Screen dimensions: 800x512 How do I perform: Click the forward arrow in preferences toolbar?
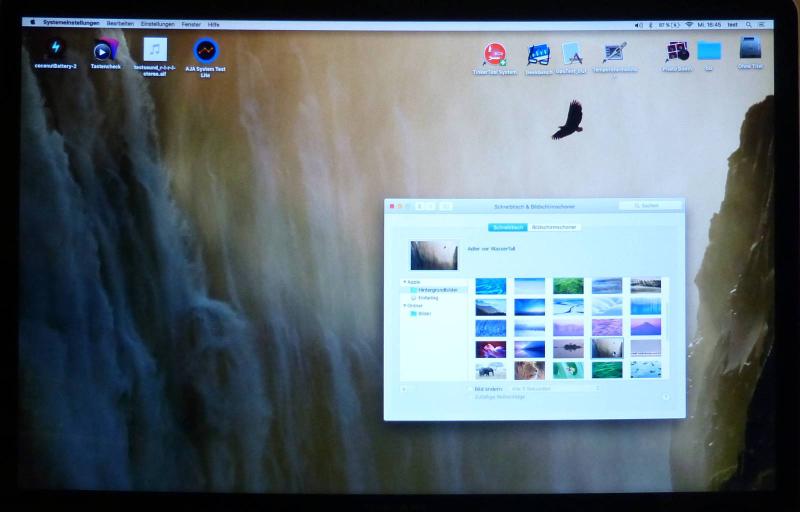tap(431, 207)
